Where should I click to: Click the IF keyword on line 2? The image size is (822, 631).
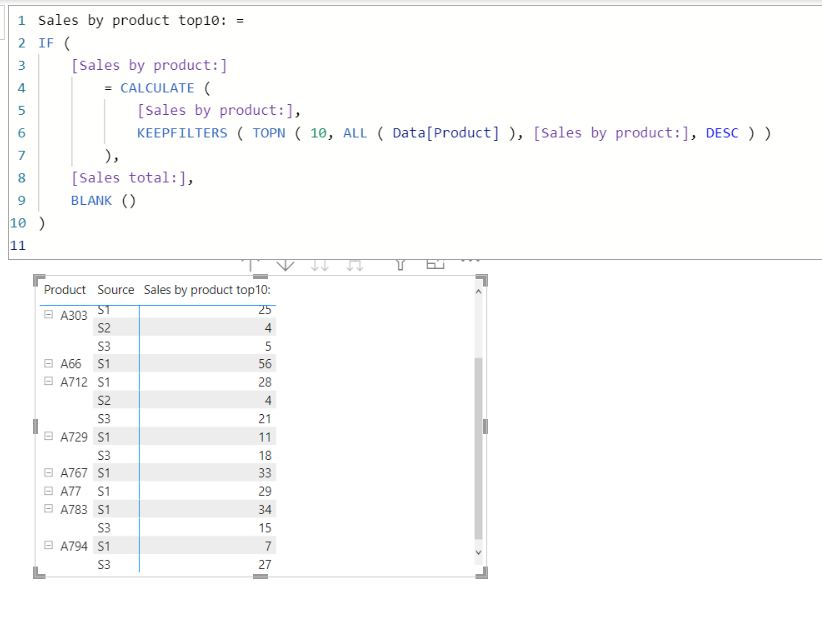[x=46, y=43]
